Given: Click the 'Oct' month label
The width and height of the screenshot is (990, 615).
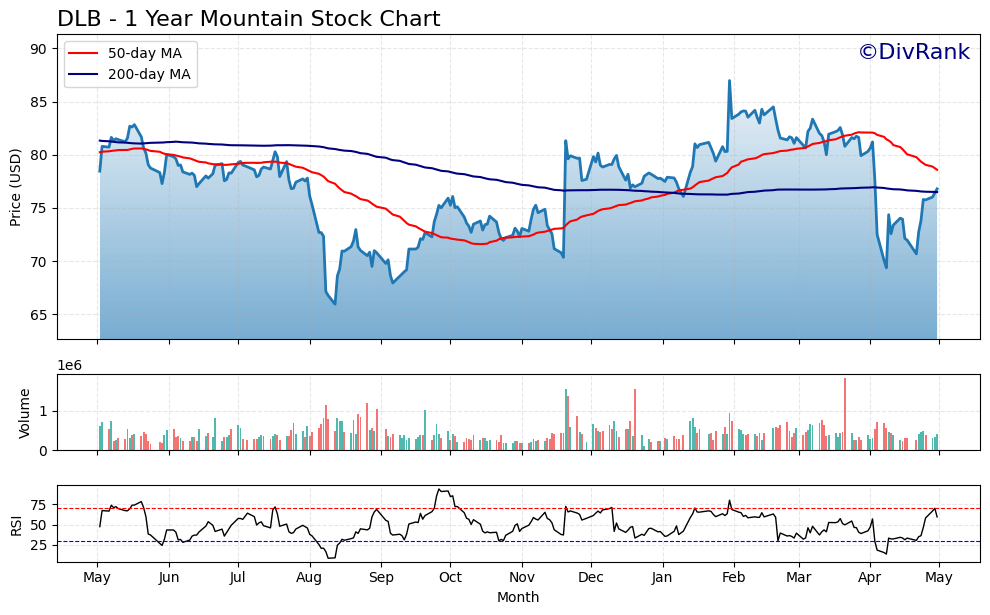Looking at the screenshot, I should [450, 577].
